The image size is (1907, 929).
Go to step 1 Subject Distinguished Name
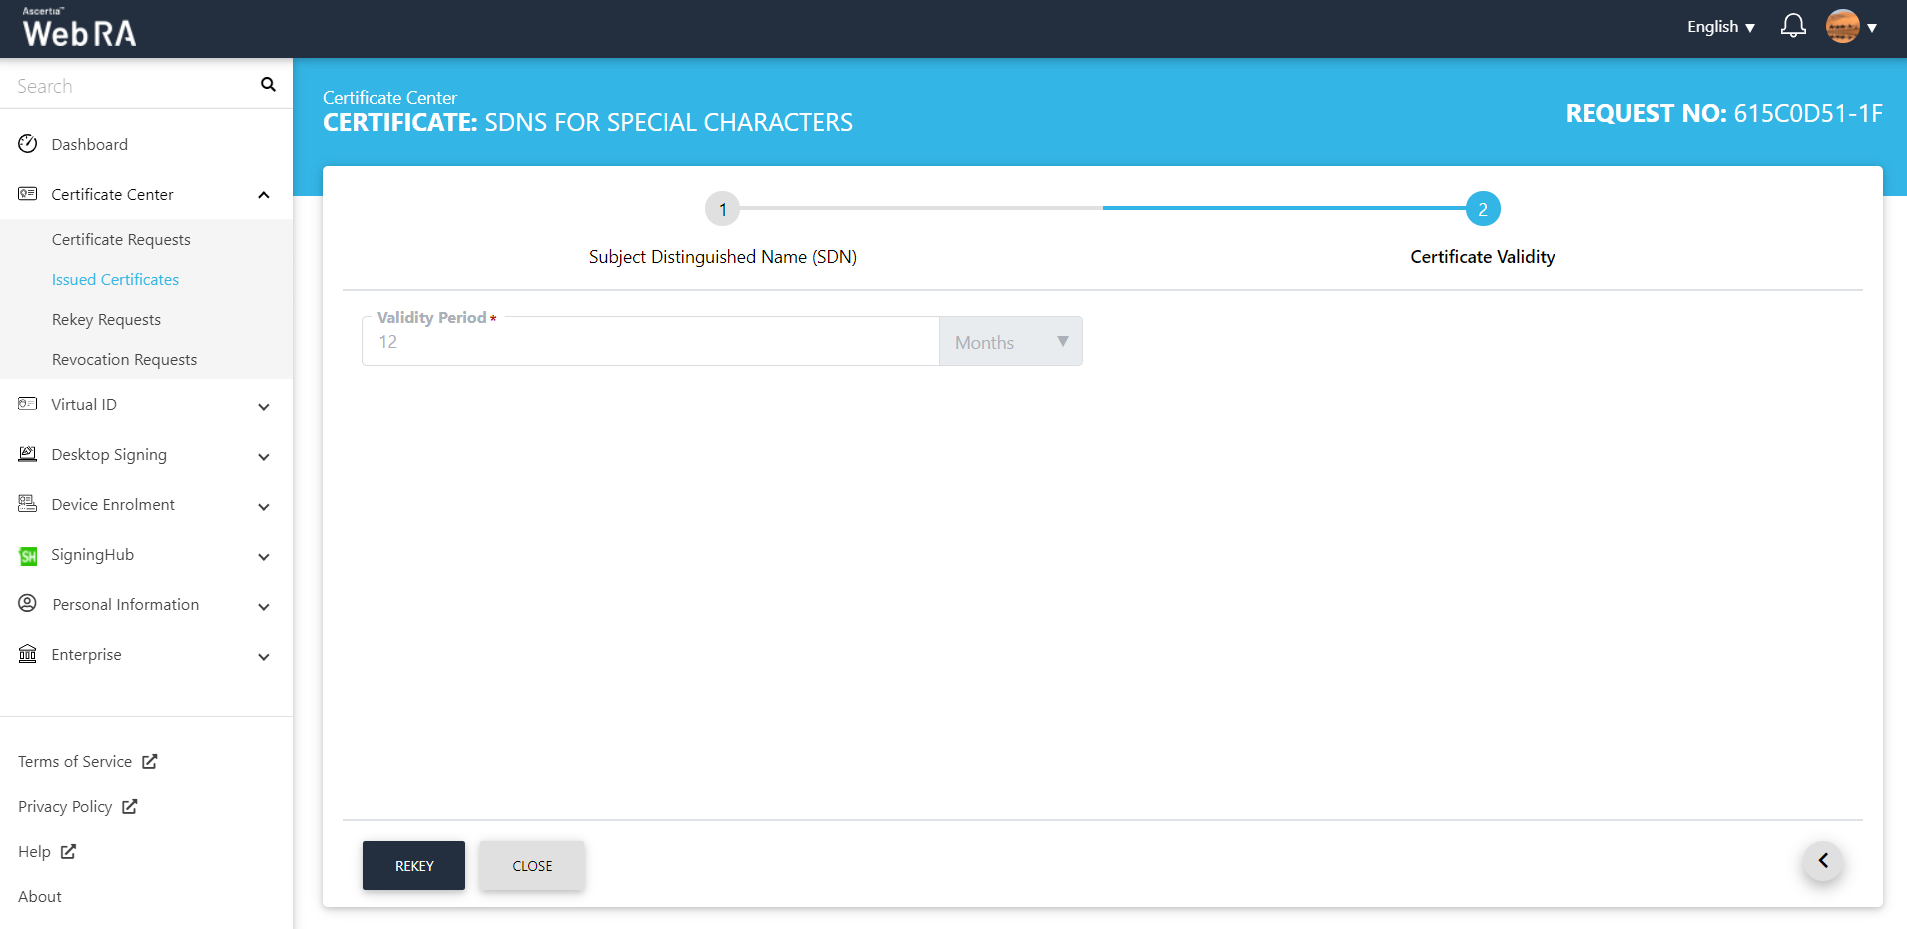coord(722,209)
